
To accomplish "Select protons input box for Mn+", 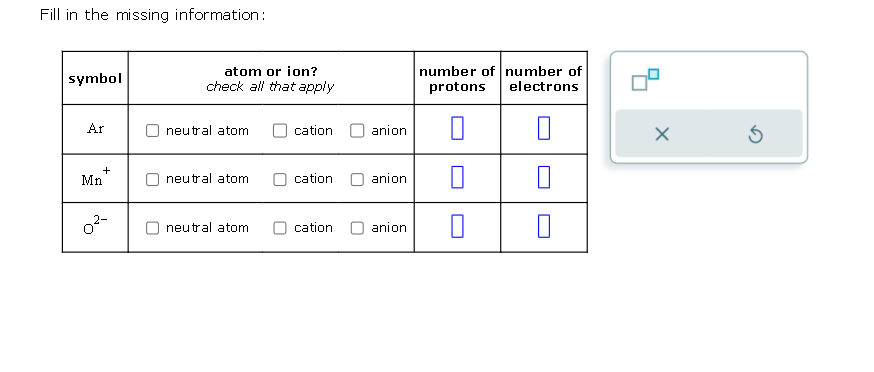I will coord(457,177).
